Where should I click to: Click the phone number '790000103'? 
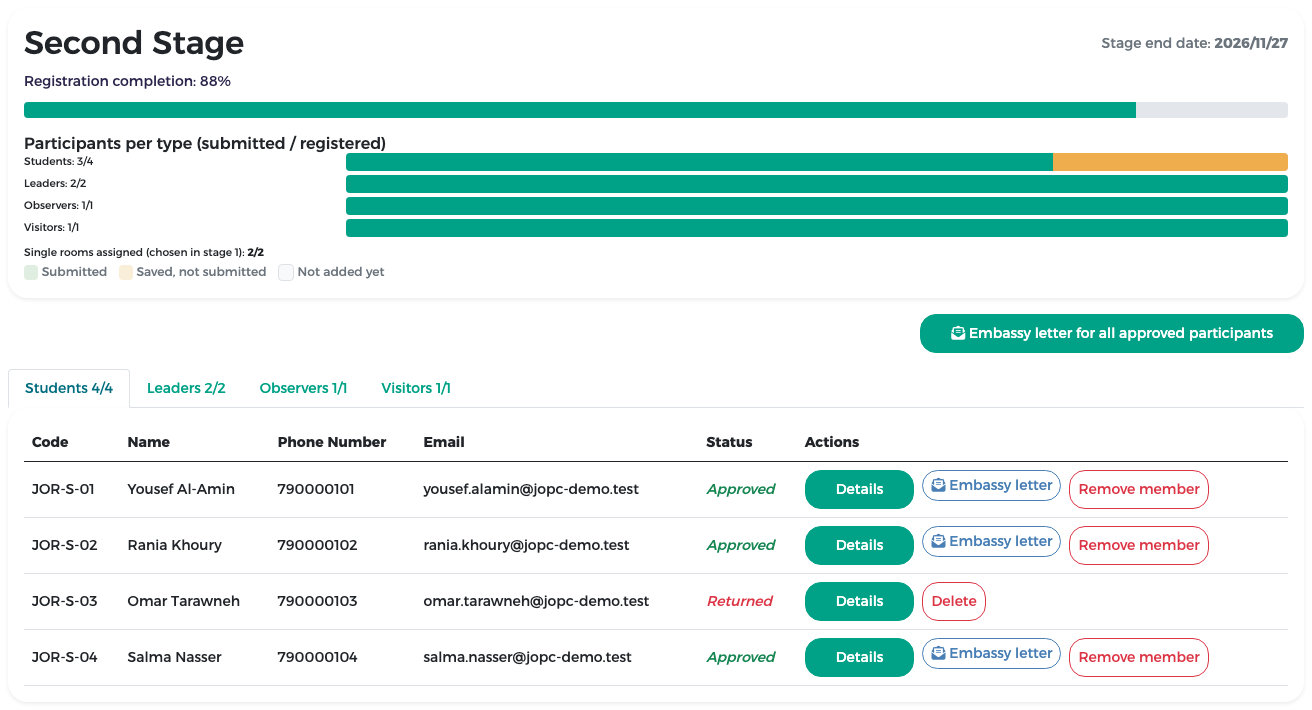pos(317,601)
